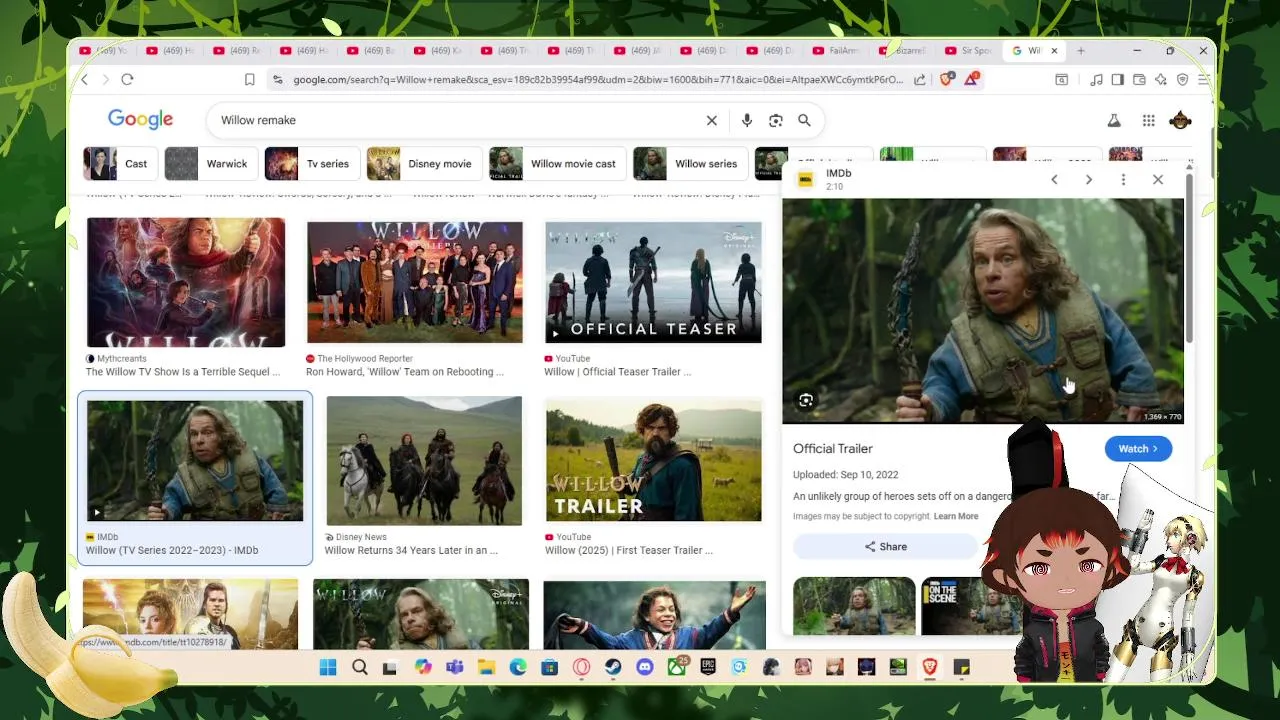The image size is (1280, 720).
Task: Open the Brave VPN shield icon
Action: pos(1182,80)
